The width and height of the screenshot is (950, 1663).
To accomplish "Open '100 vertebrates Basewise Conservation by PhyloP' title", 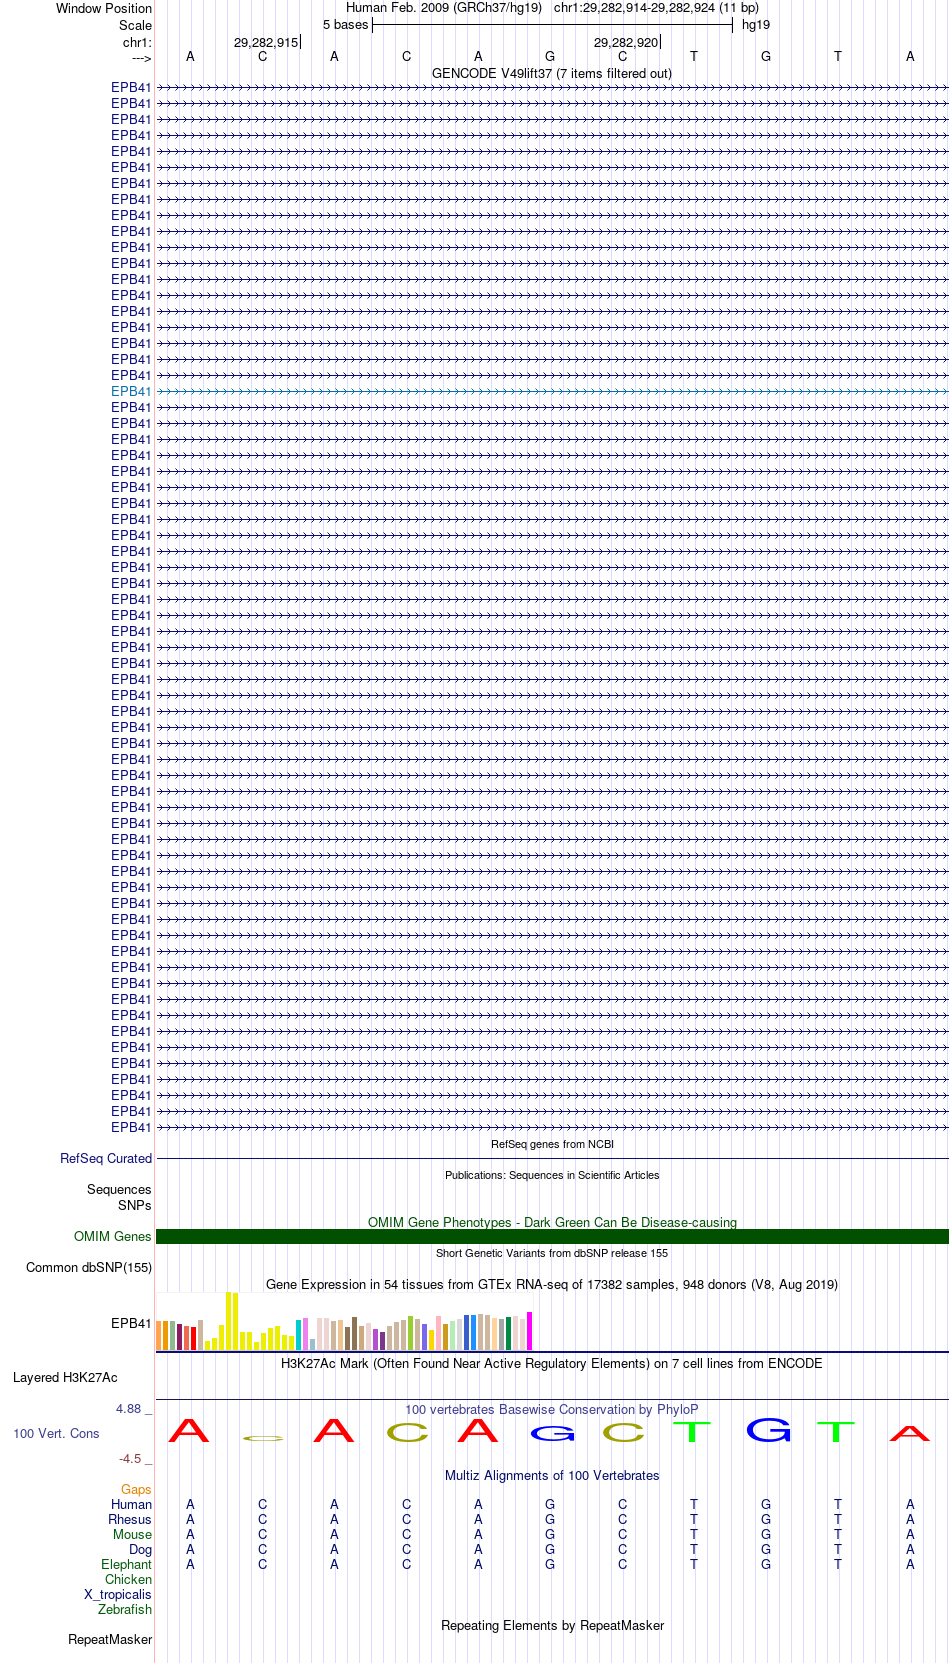I will (x=552, y=1409).
